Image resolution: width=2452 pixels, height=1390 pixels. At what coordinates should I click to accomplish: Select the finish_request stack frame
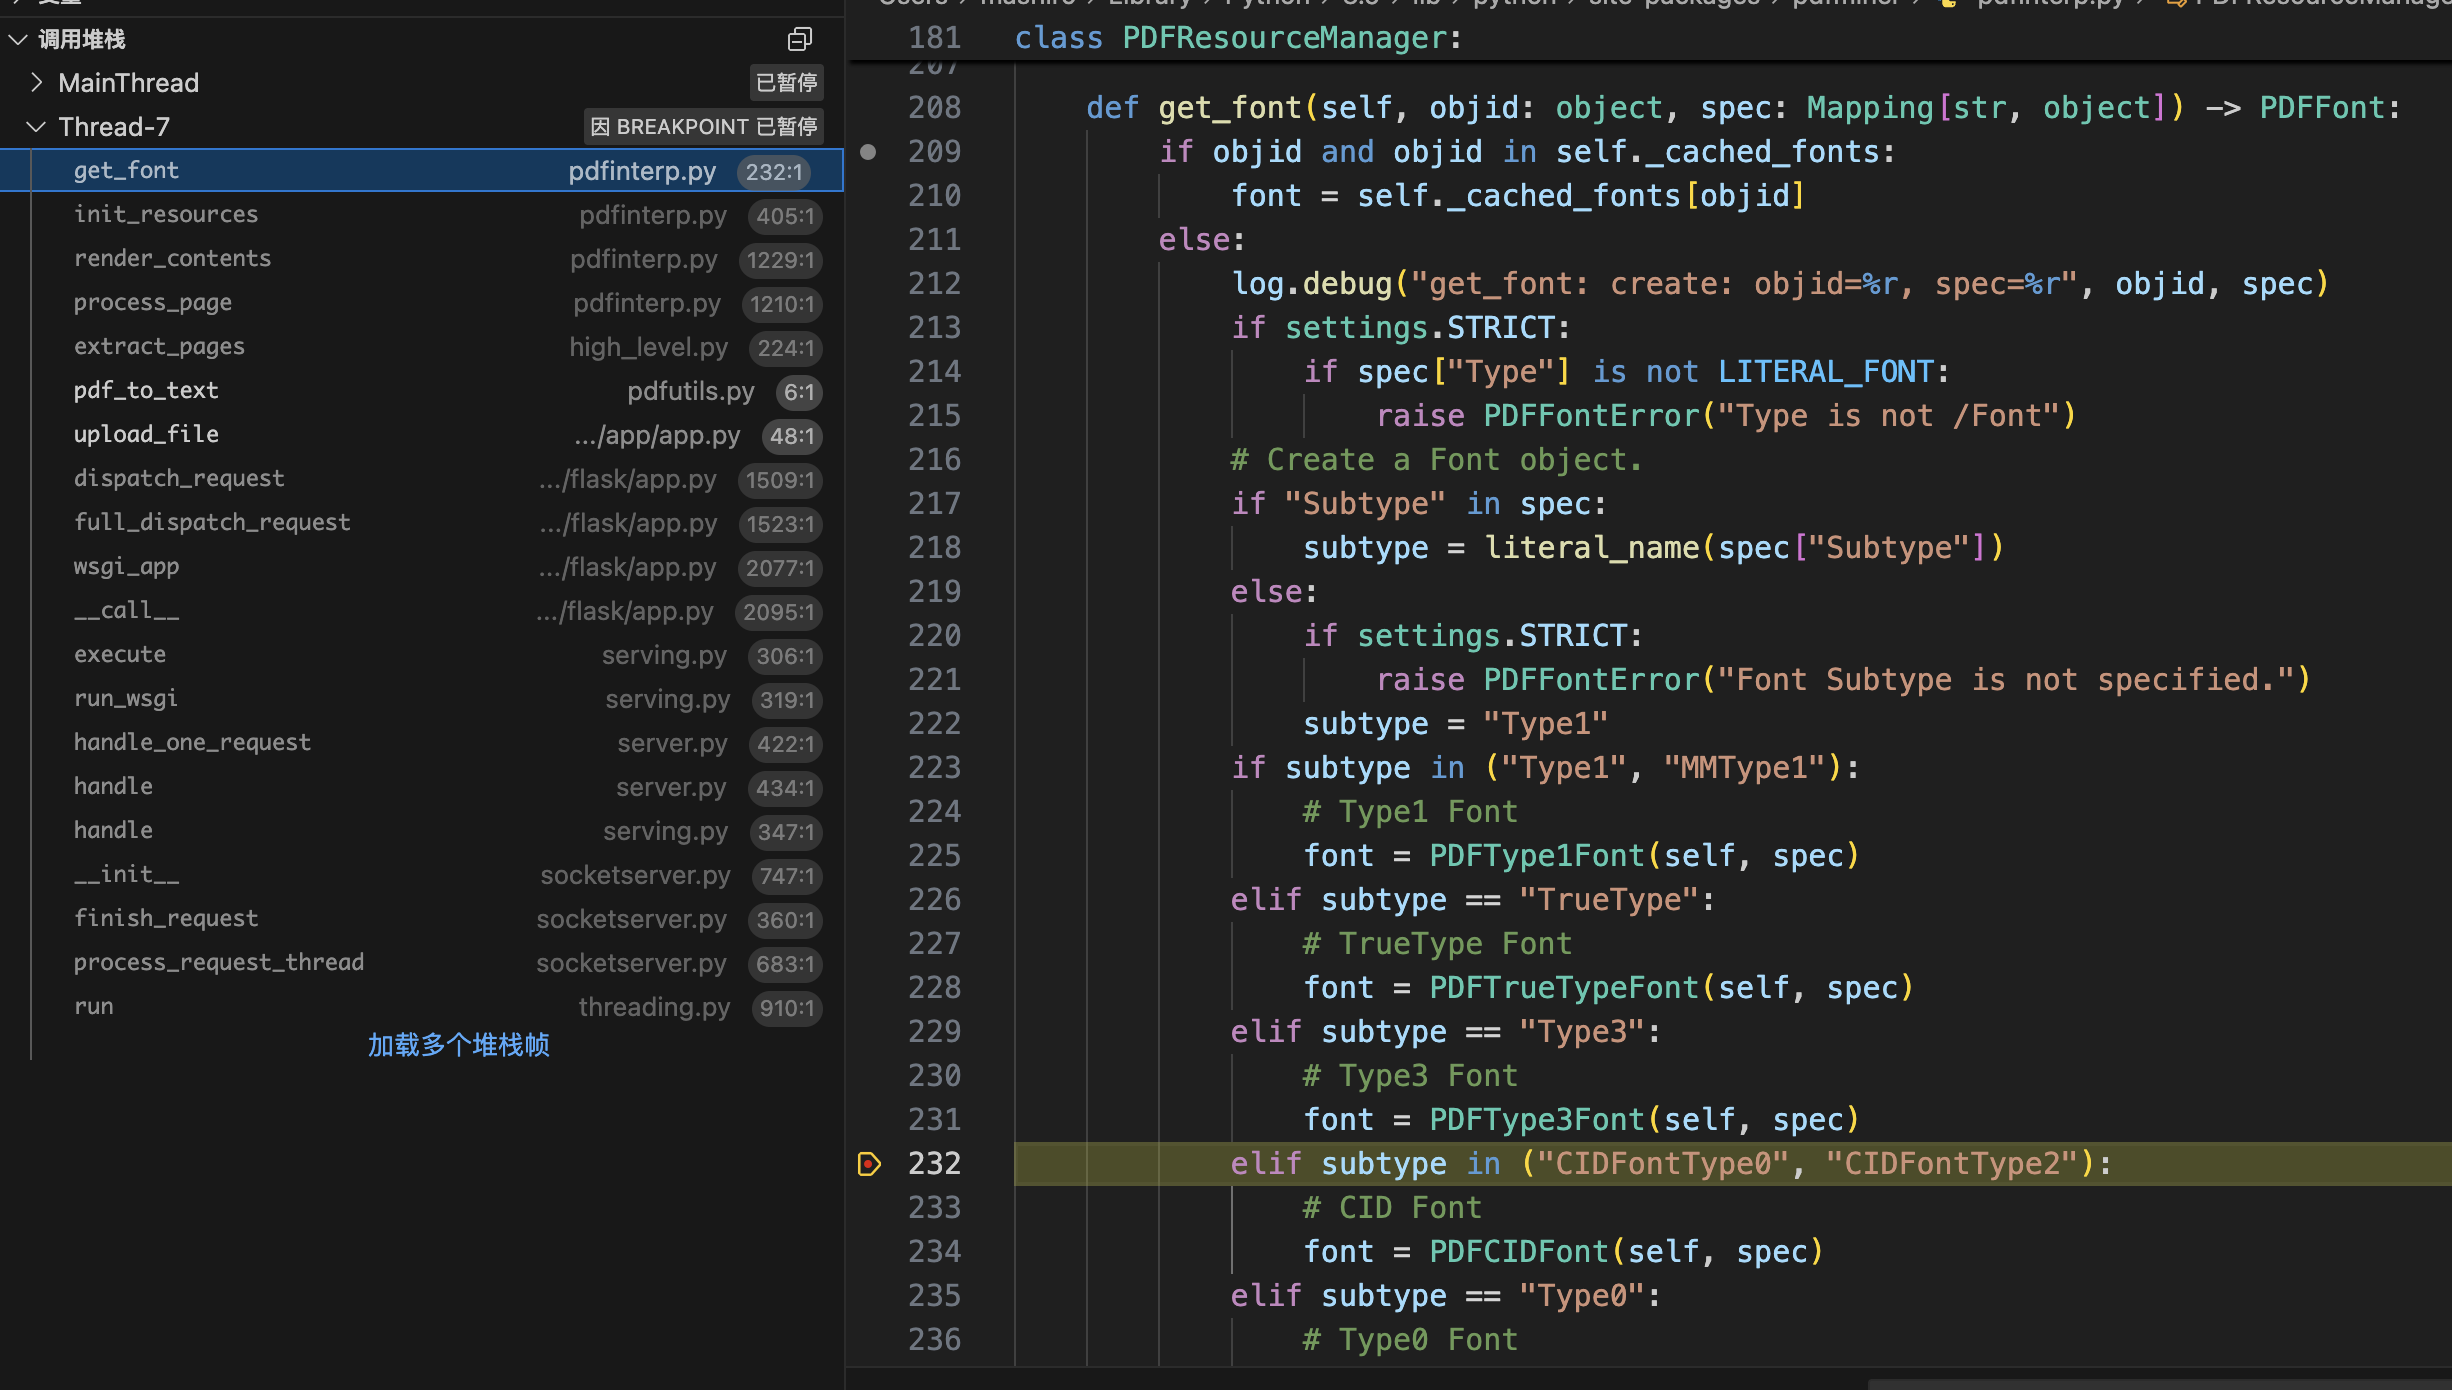coord(421,918)
